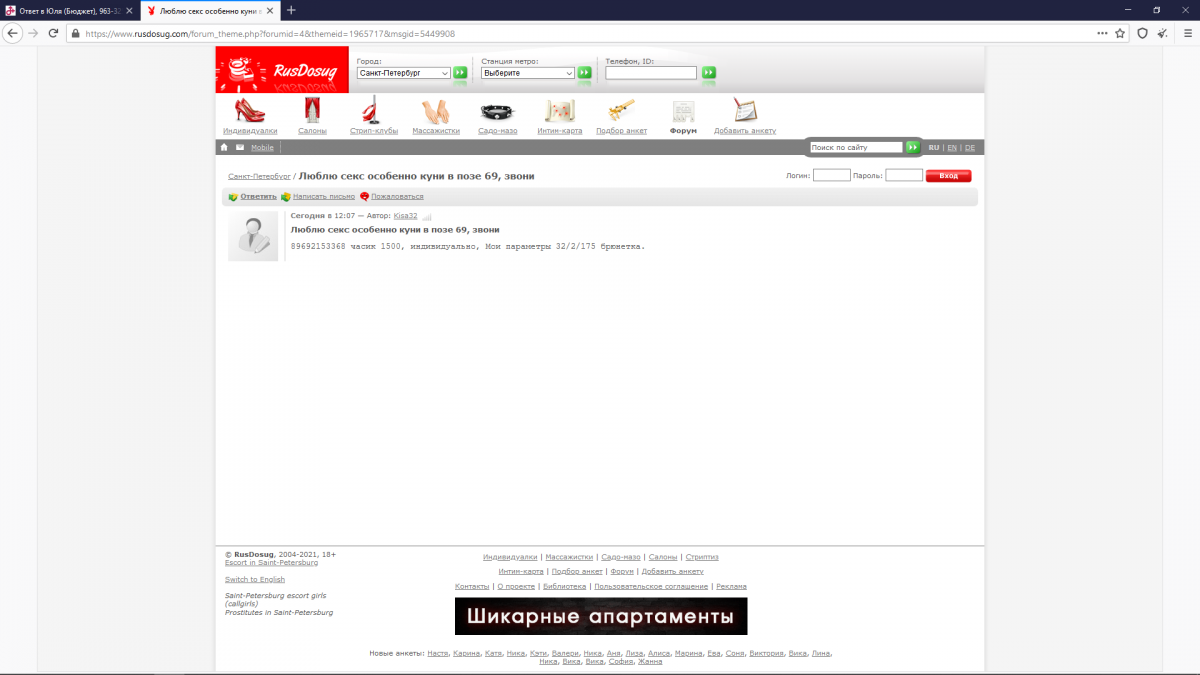Click the Логин input field
1200x675 pixels.
pos(831,175)
